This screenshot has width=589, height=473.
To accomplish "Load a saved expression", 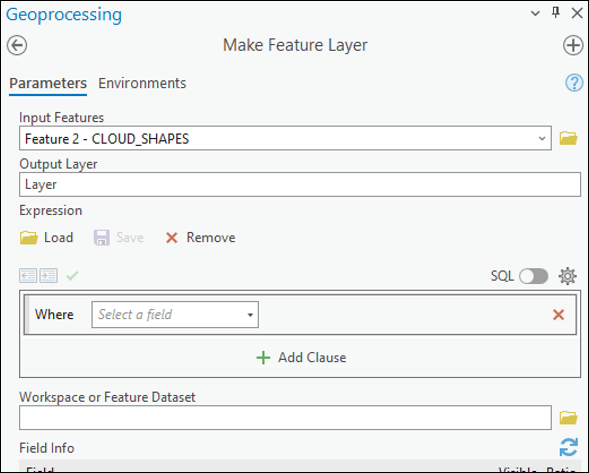I will click(47, 237).
